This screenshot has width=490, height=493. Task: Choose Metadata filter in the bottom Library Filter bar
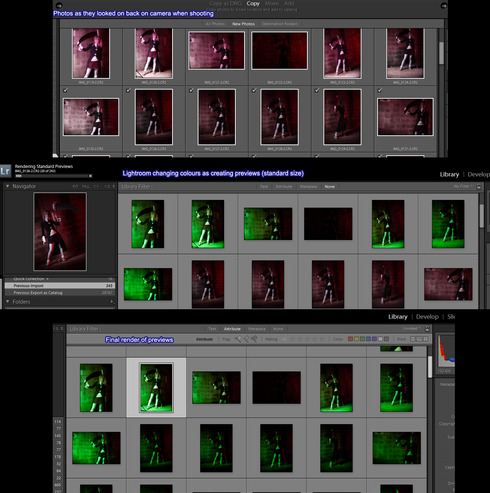tap(257, 329)
